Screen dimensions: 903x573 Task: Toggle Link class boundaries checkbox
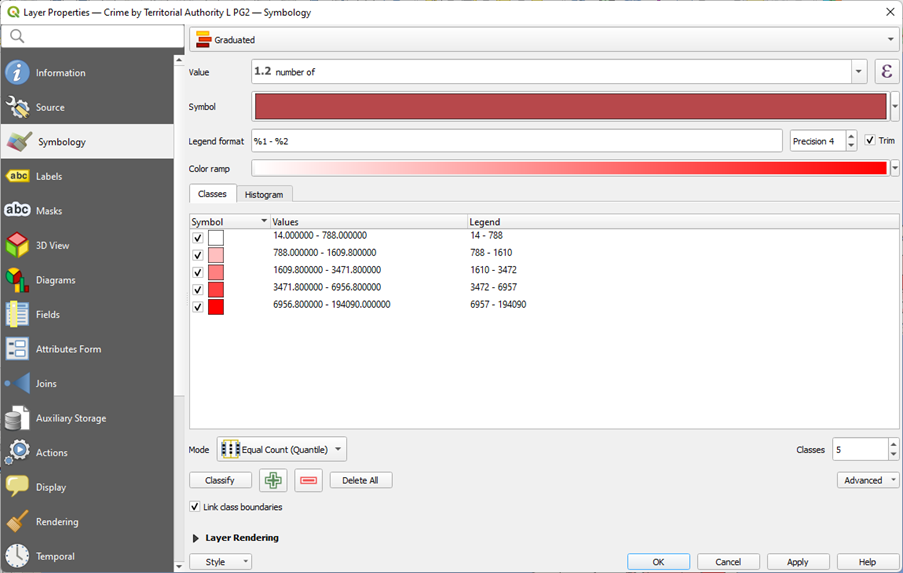pyautogui.click(x=195, y=507)
